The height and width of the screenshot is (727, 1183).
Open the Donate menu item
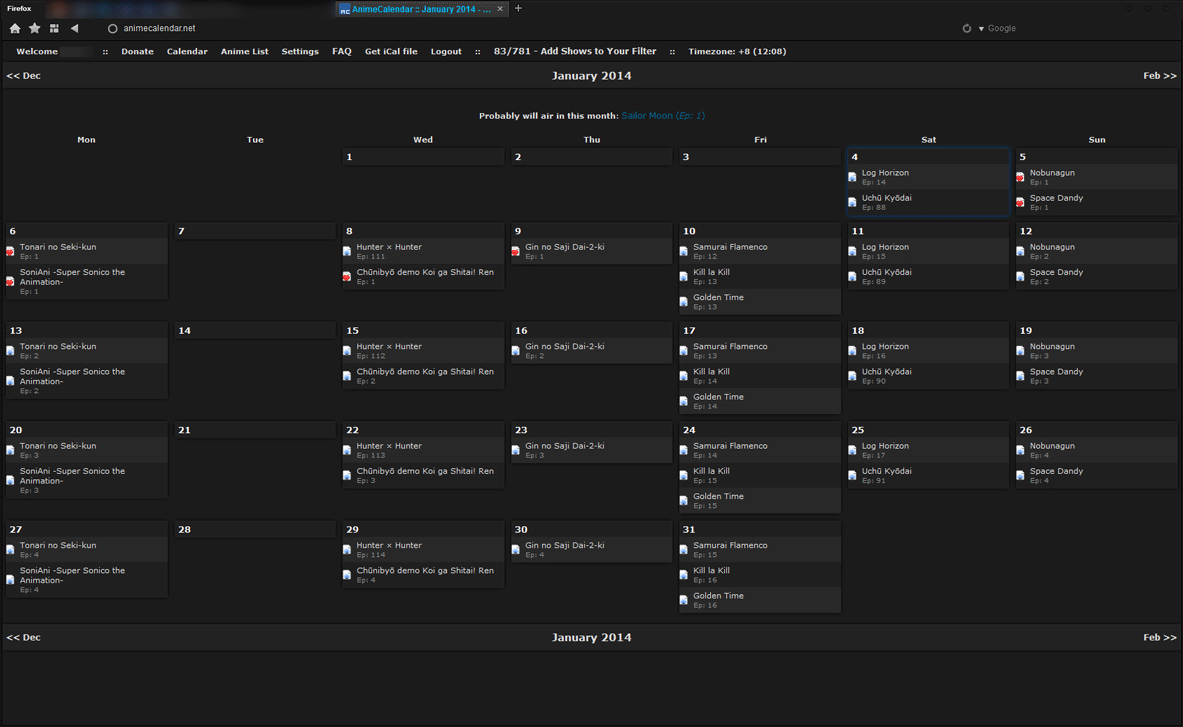pos(137,51)
